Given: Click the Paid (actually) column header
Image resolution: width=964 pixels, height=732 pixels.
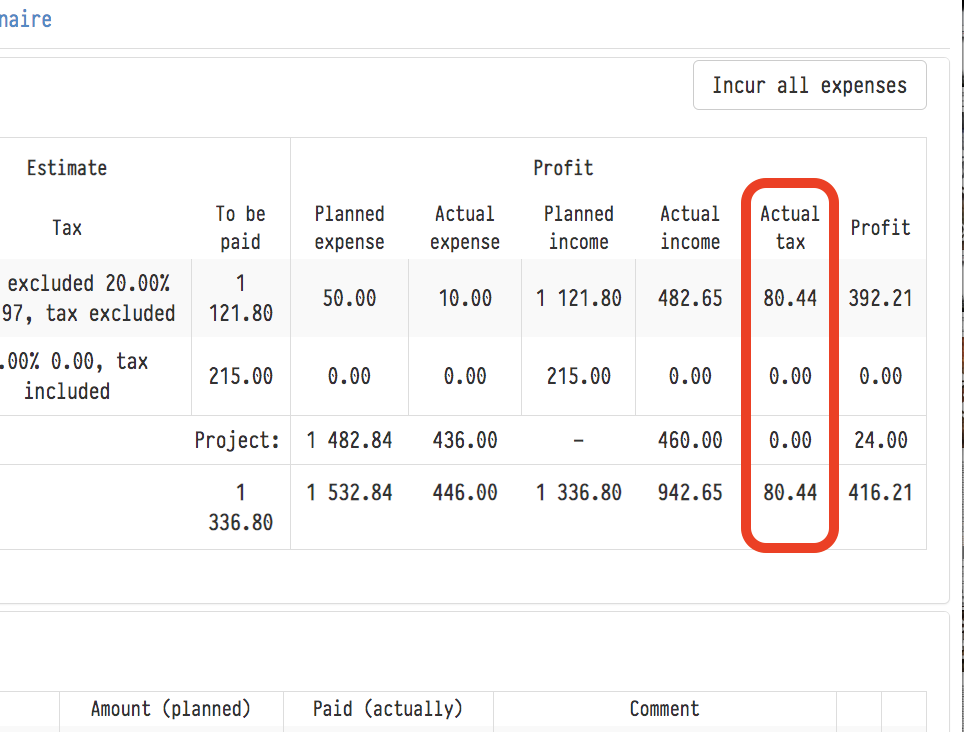Looking at the screenshot, I should click(x=388, y=709).
